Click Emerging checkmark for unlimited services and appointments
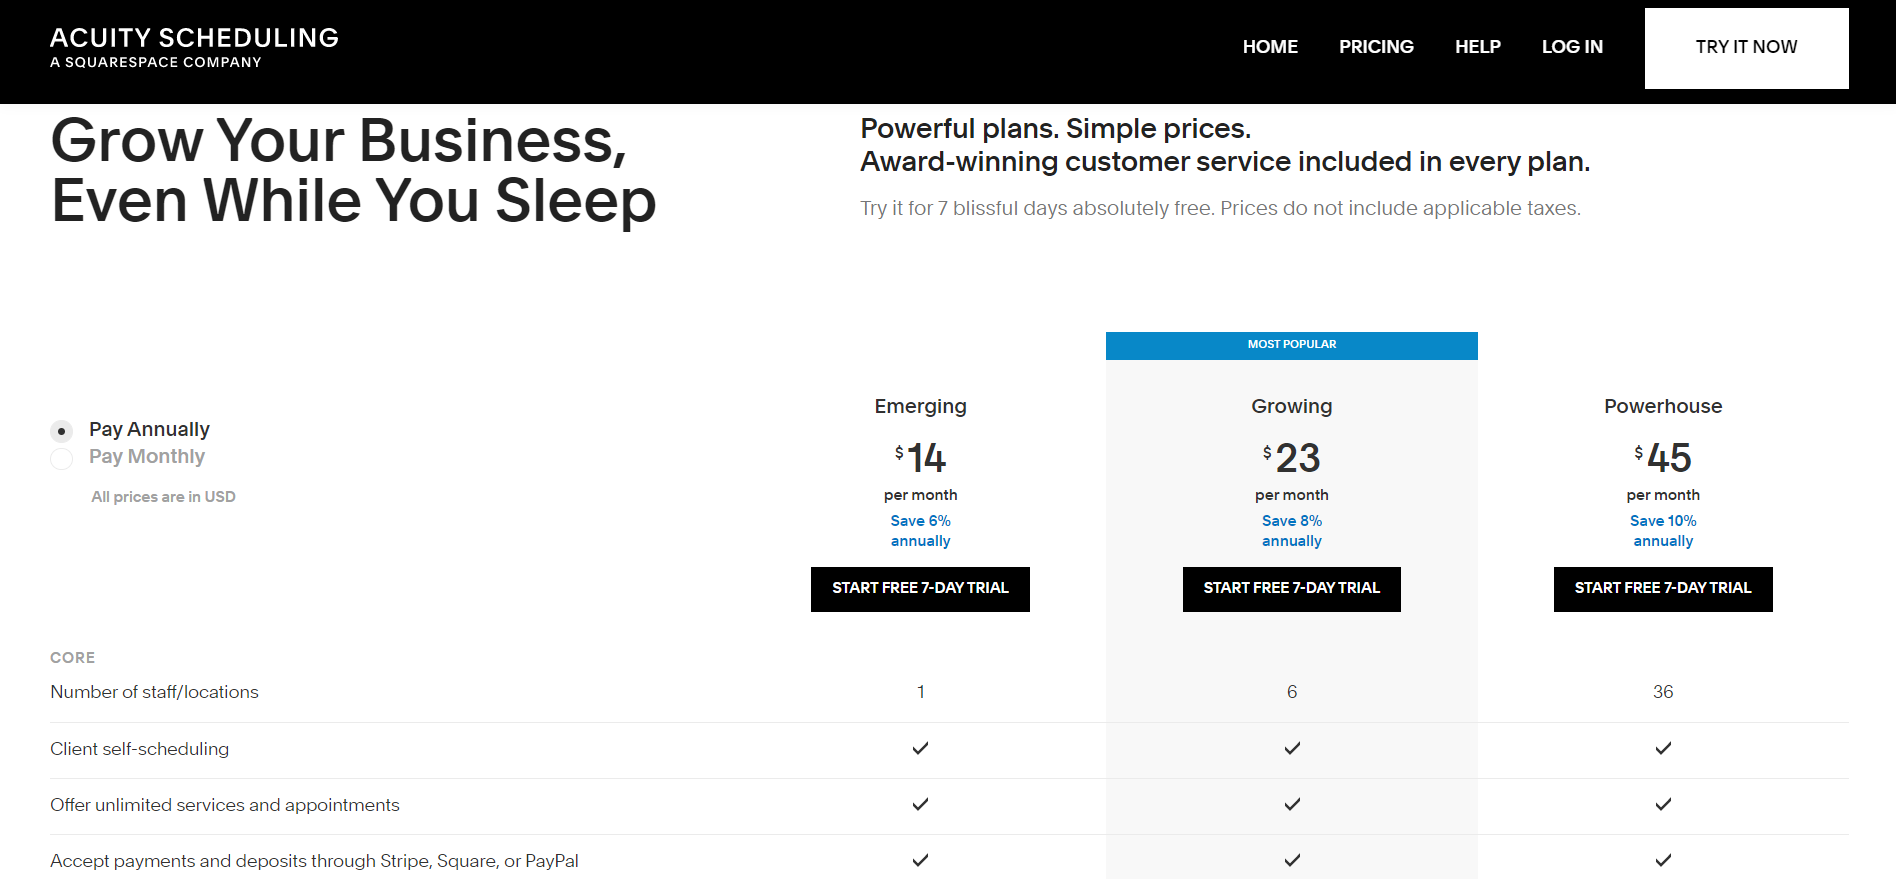 (x=920, y=804)
